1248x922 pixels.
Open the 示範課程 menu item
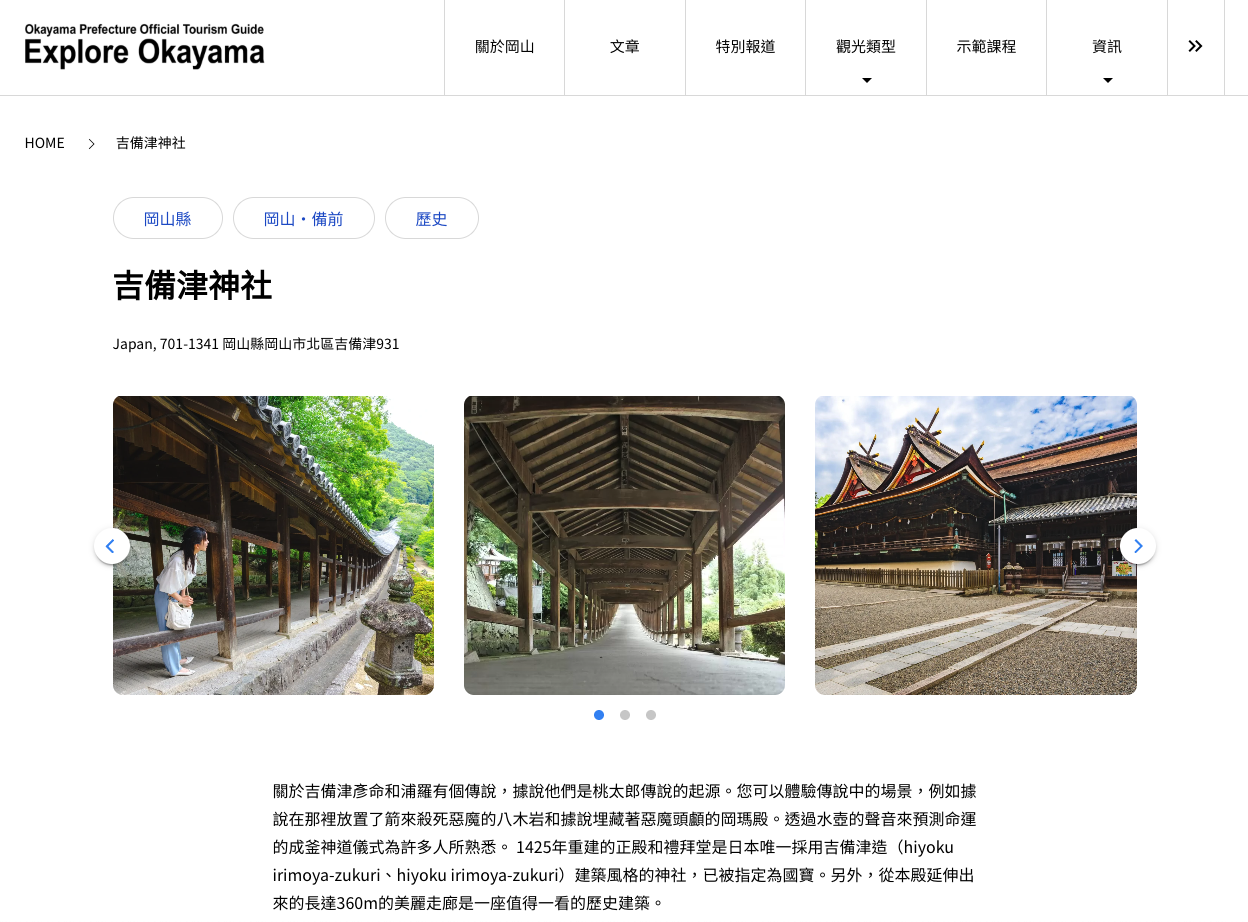[x=986, y=47]
